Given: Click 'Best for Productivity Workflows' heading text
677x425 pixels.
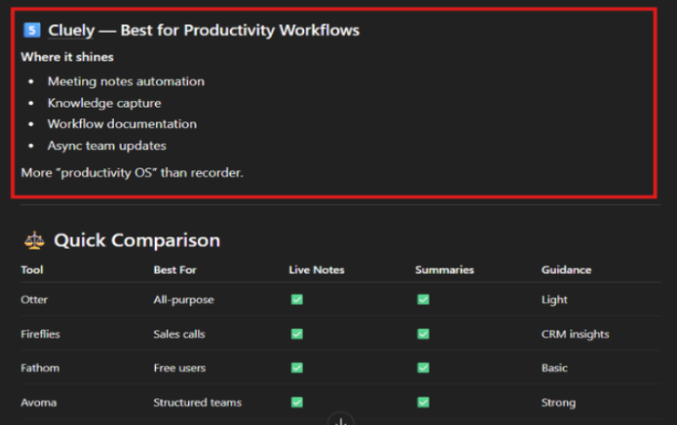Looking at the screenshot, I should click(x=240, y=31).
